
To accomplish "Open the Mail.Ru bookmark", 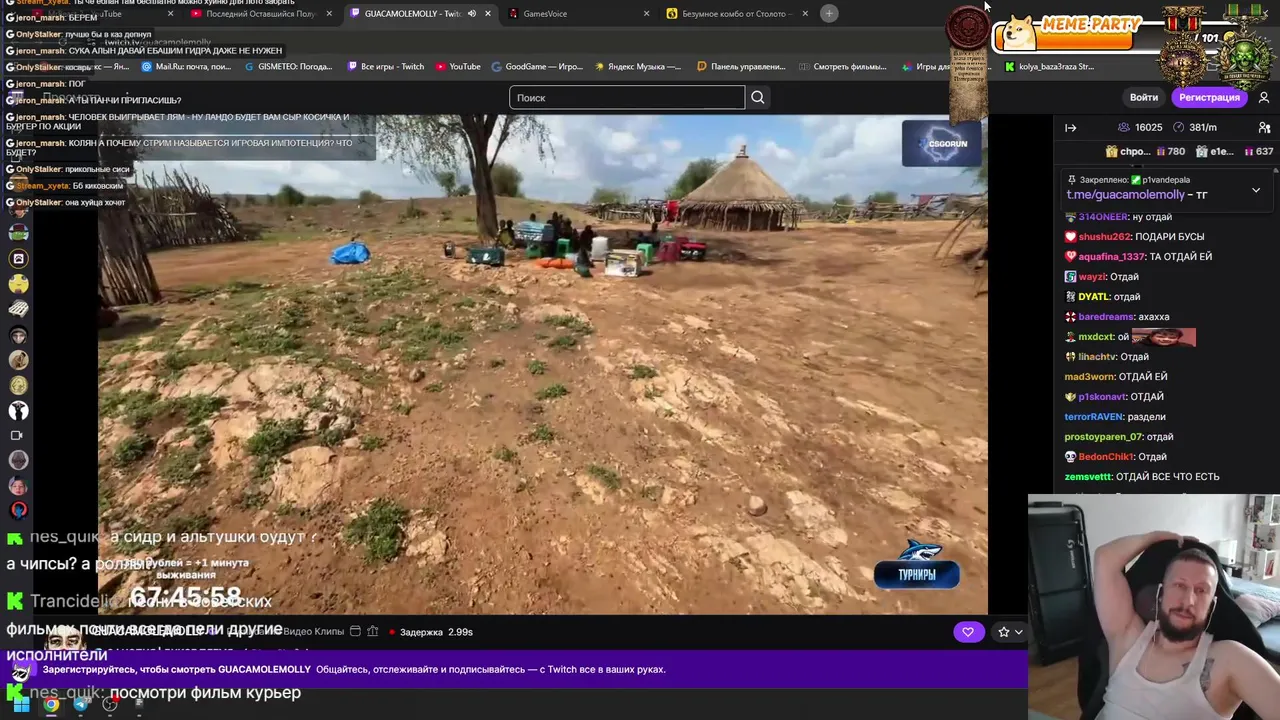I will (x=186, y=66).
